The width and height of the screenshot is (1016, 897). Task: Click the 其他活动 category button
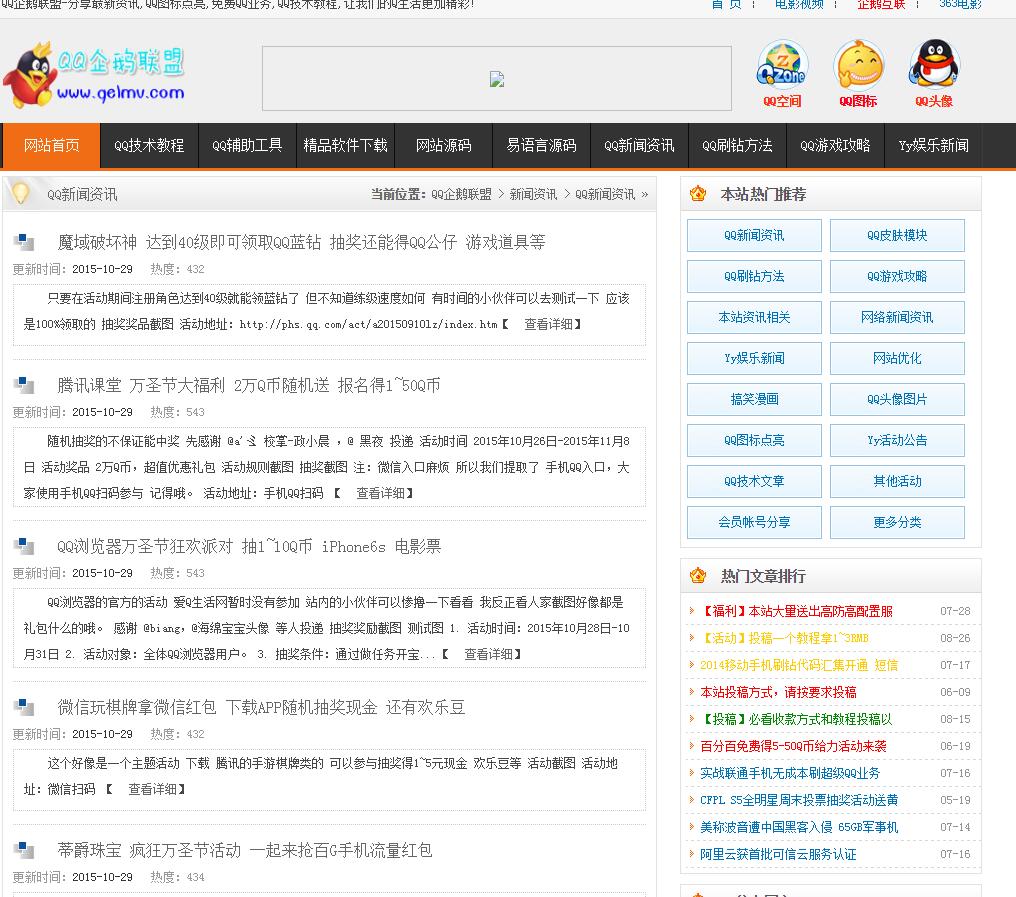(x=897, y=481)
